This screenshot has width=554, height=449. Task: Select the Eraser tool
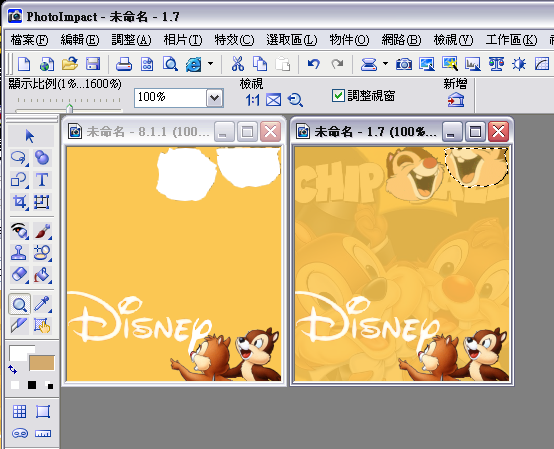point(19,275)
